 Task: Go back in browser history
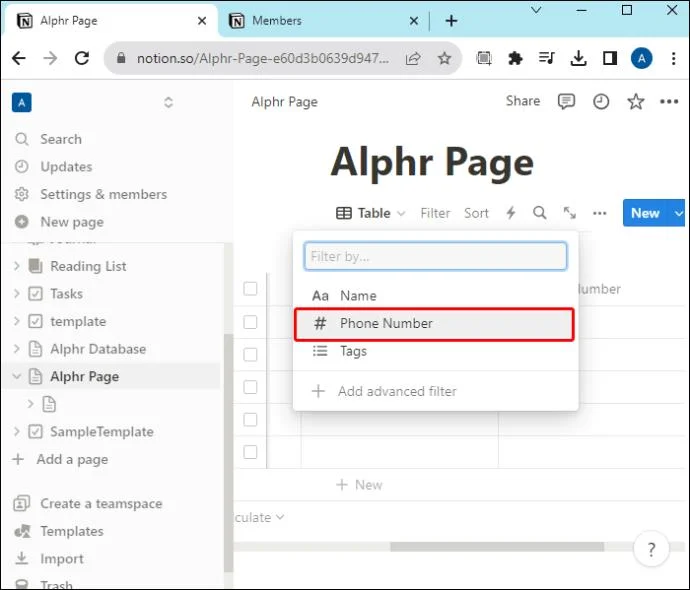(x=19, y=58)
